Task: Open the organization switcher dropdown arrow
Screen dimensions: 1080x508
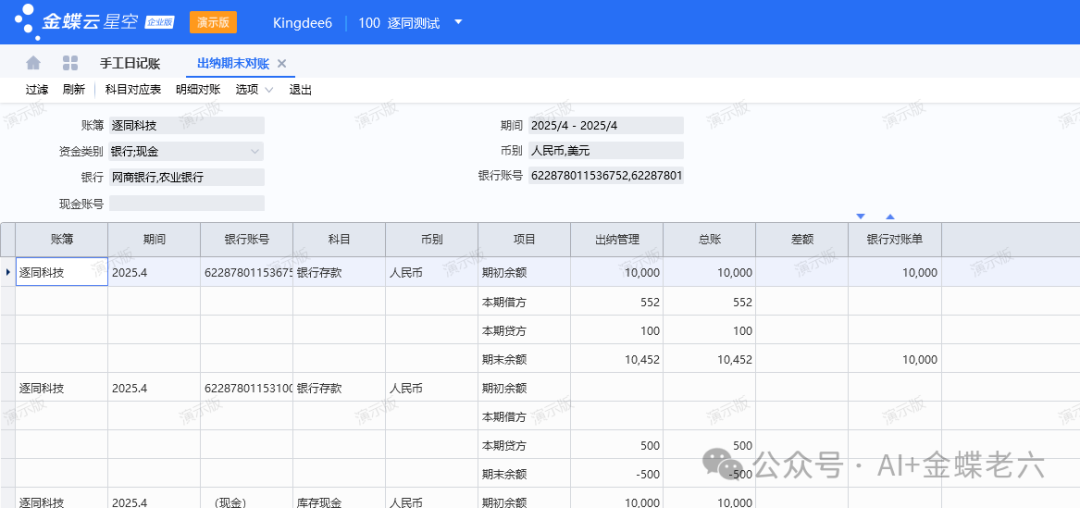Action: [x=458, y=22]
